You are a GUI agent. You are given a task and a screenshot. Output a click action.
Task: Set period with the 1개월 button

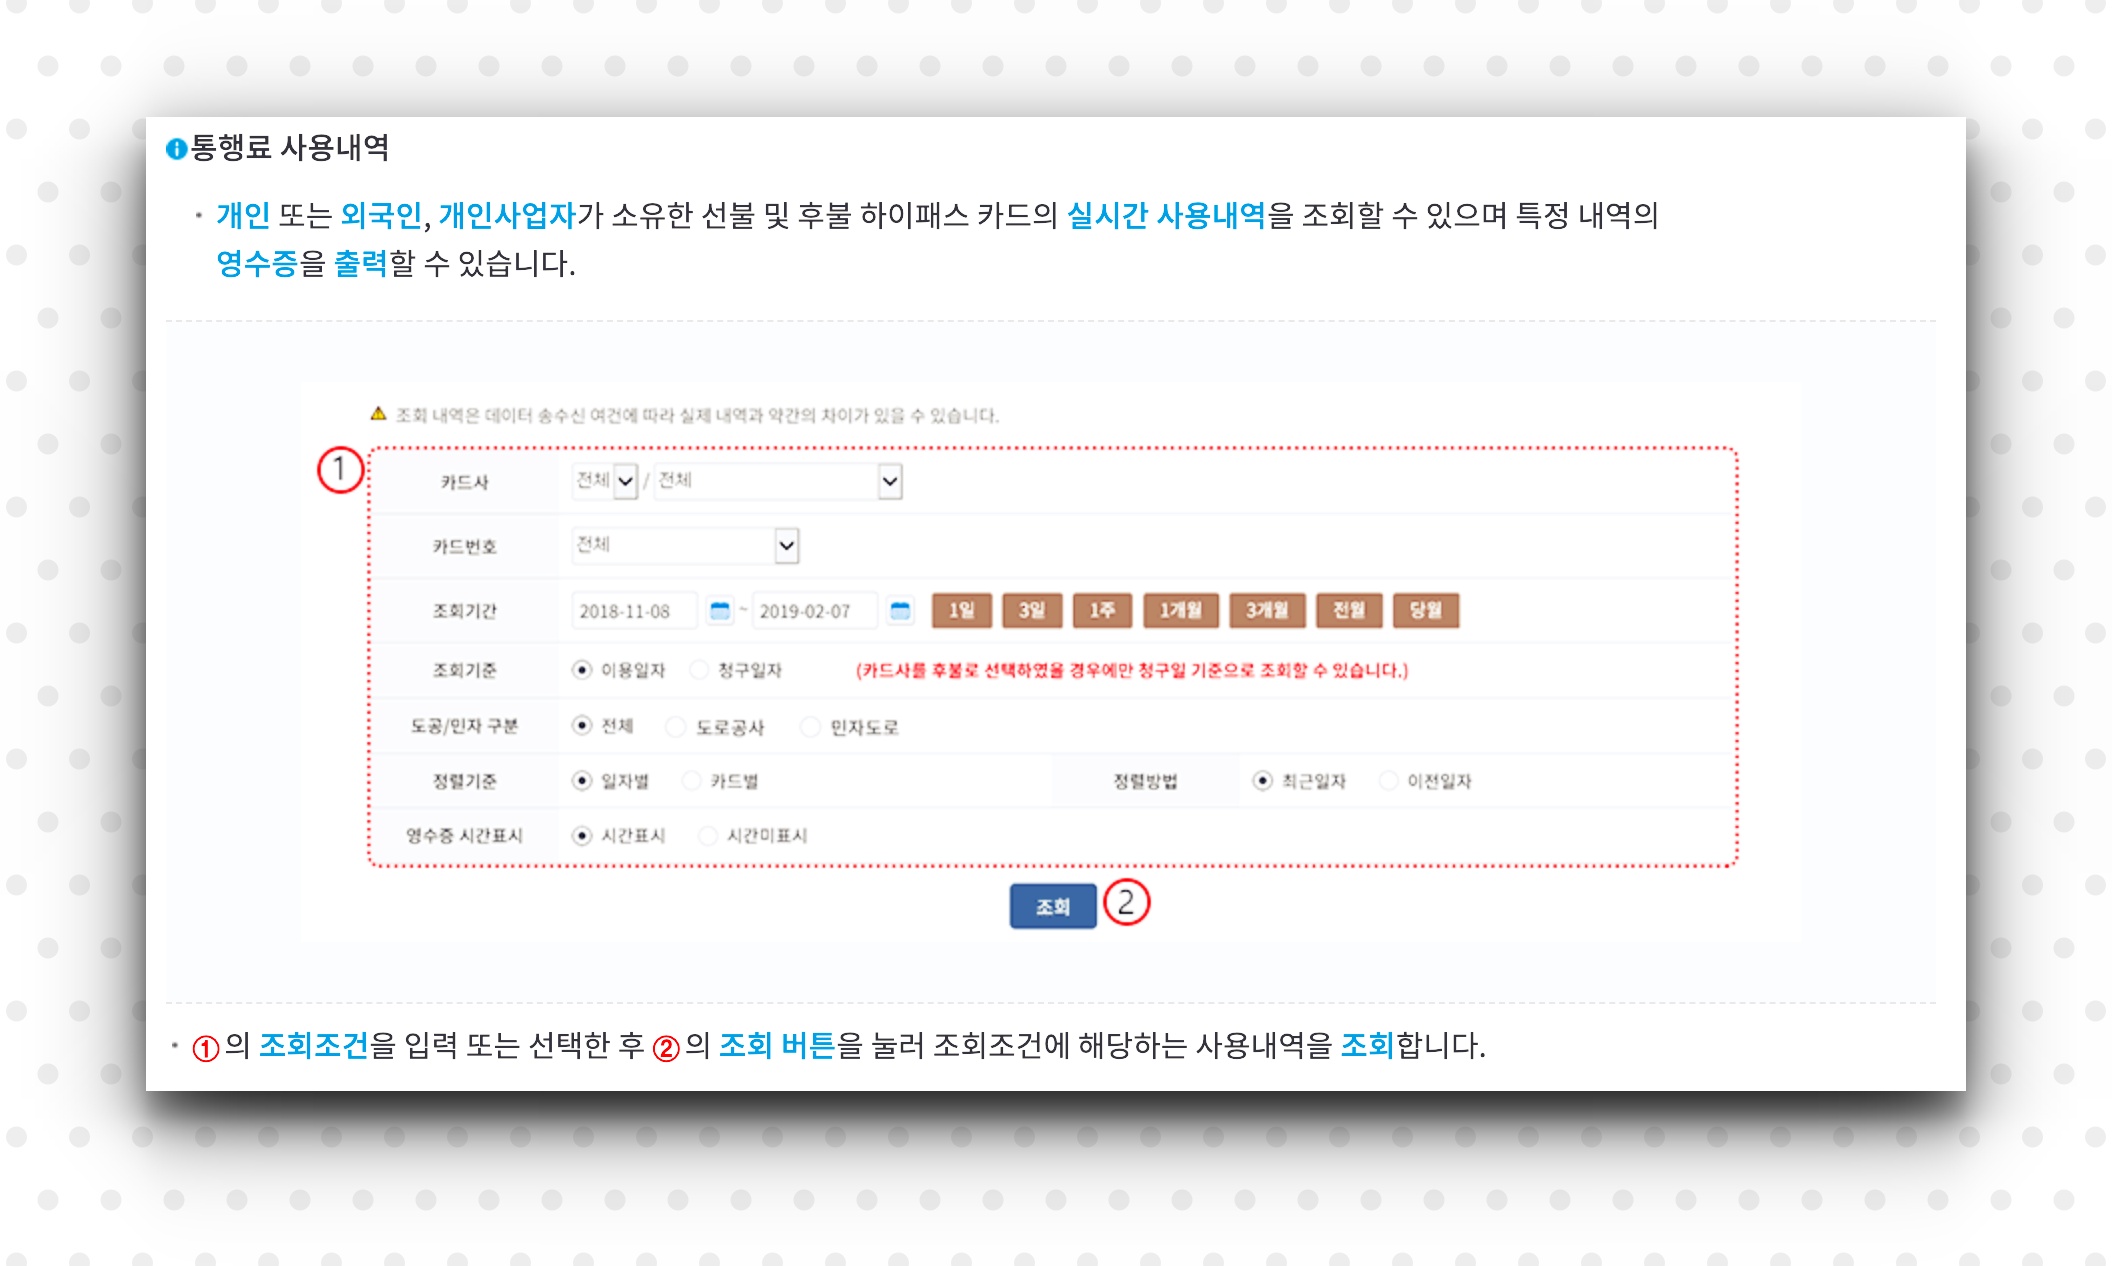click(1180, 610)
